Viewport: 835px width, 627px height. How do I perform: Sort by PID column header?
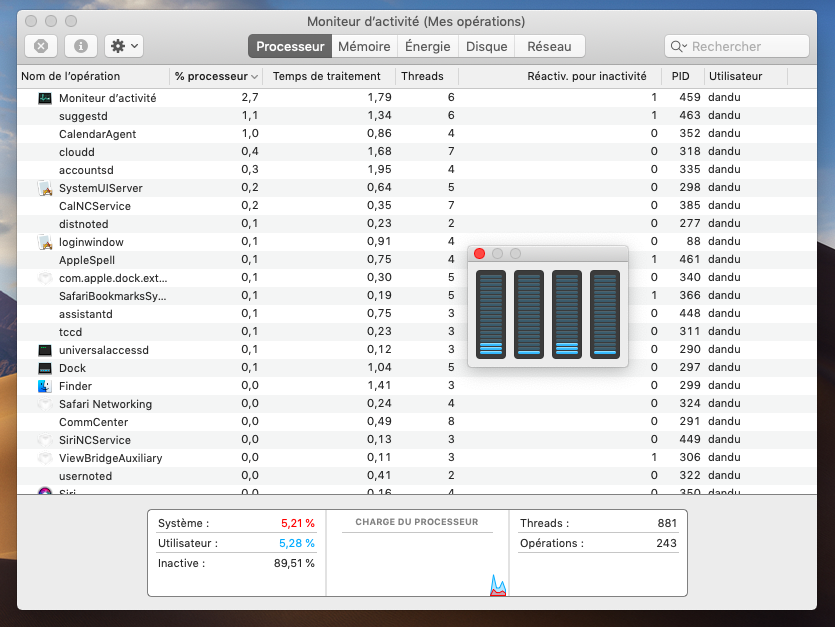coord(683,76)
